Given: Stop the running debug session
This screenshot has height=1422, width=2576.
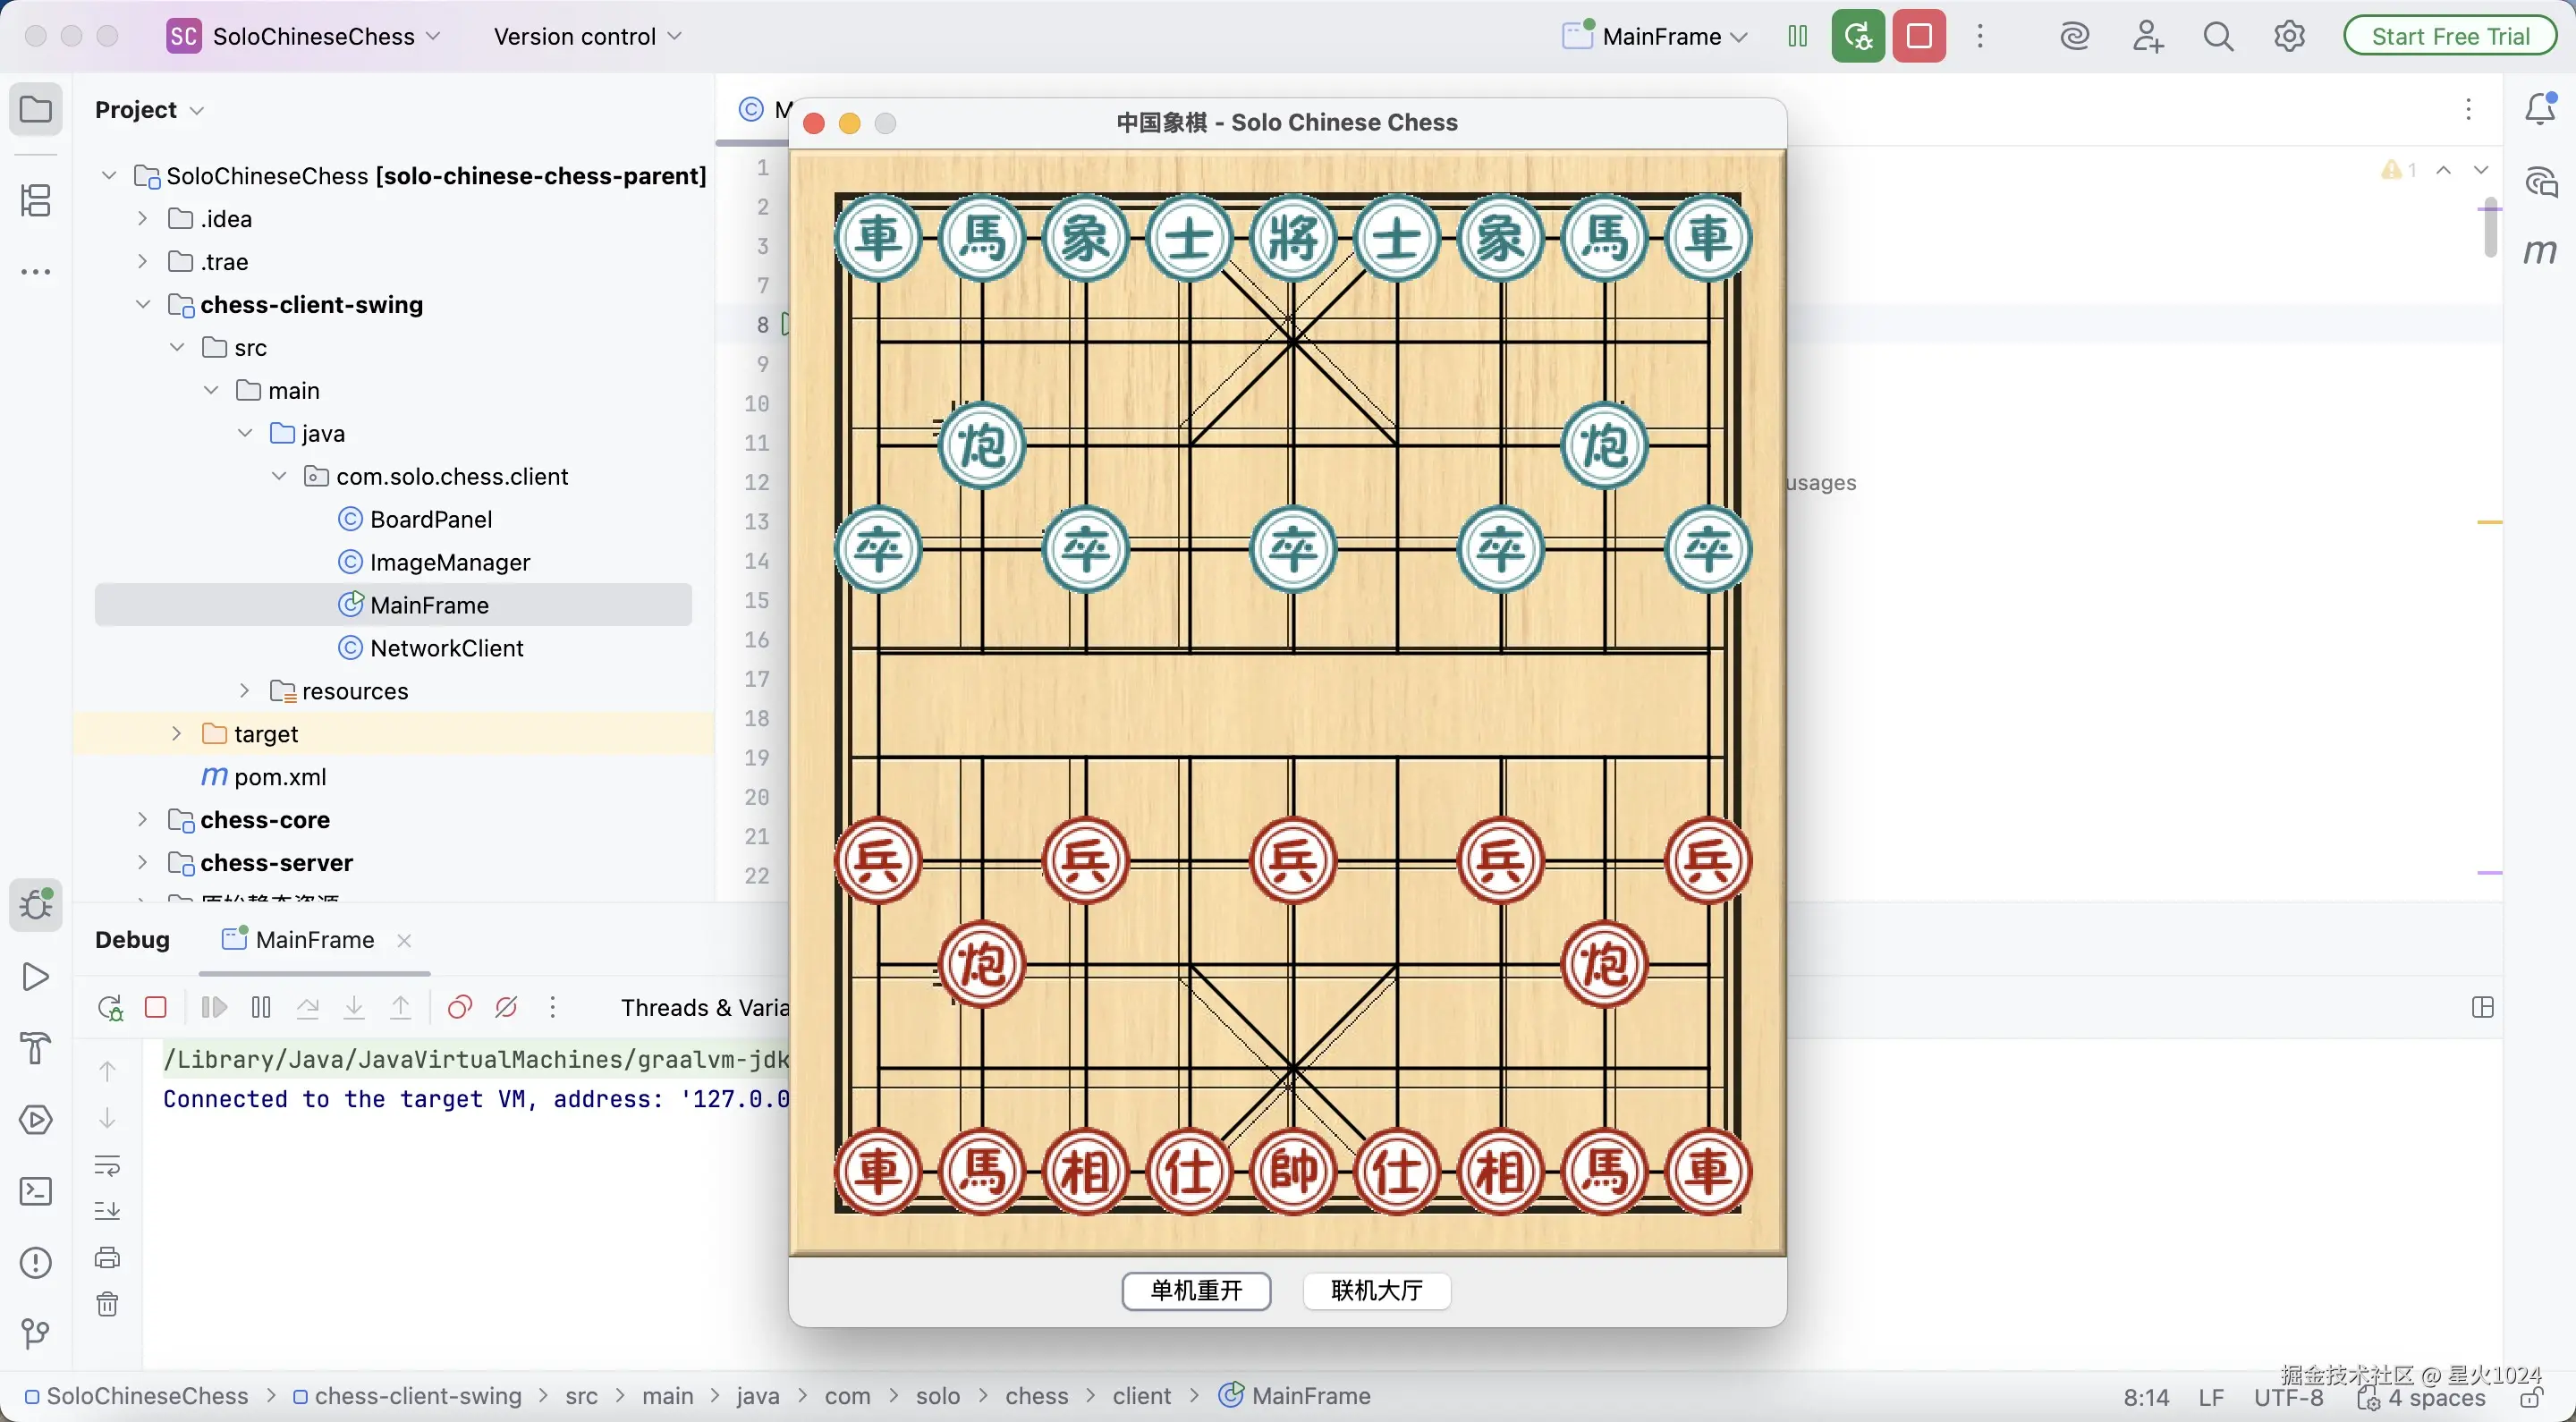Looking at the screenshot, I should point(1919,37).
